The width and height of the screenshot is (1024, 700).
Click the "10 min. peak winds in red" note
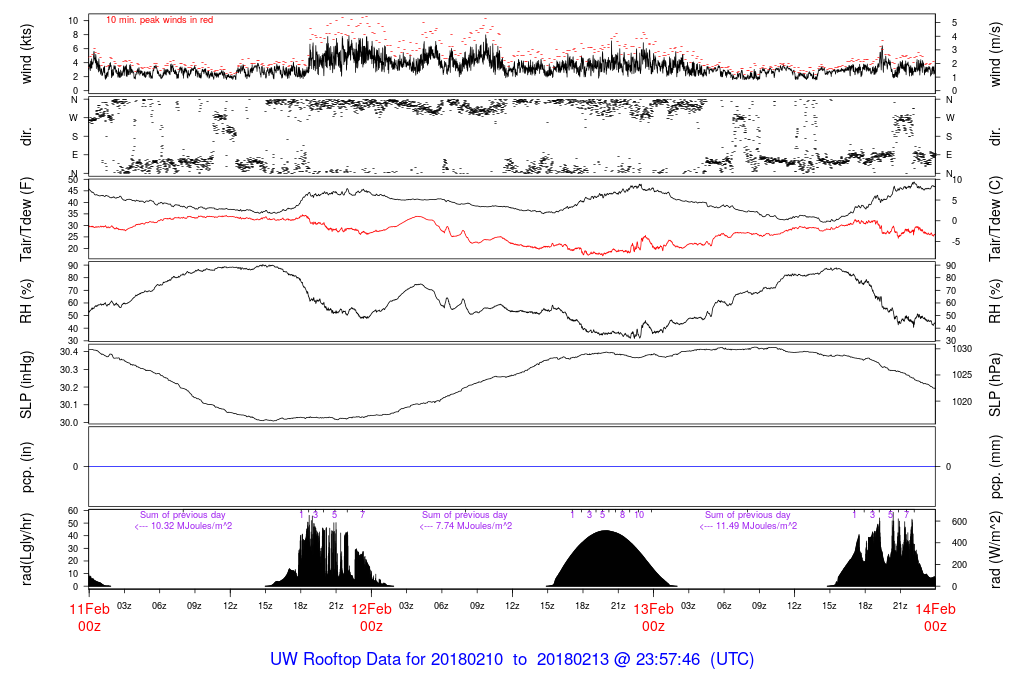point(159,20)
